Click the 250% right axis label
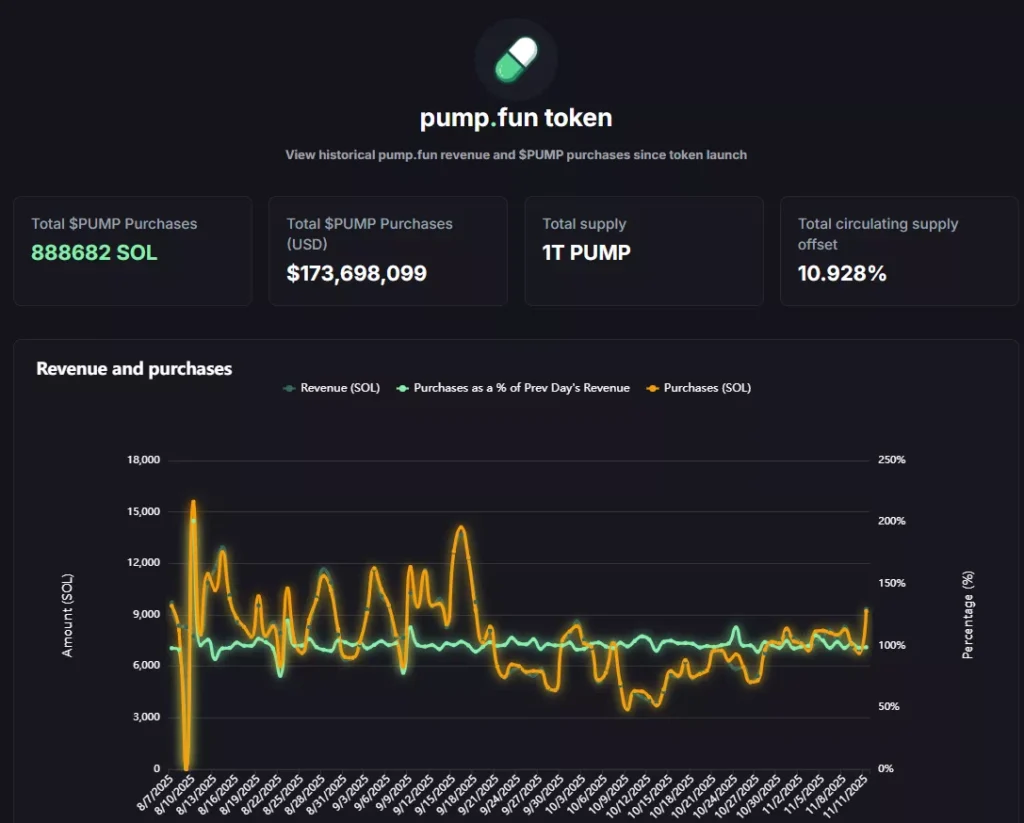The height and width of the screenshot is (823, 1024). [891, 460]
